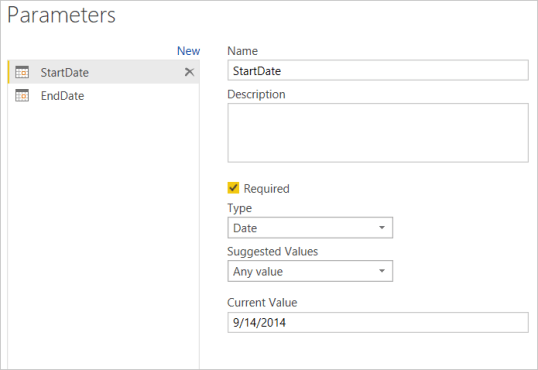Focus the Name input field

[x=378, y=71]
